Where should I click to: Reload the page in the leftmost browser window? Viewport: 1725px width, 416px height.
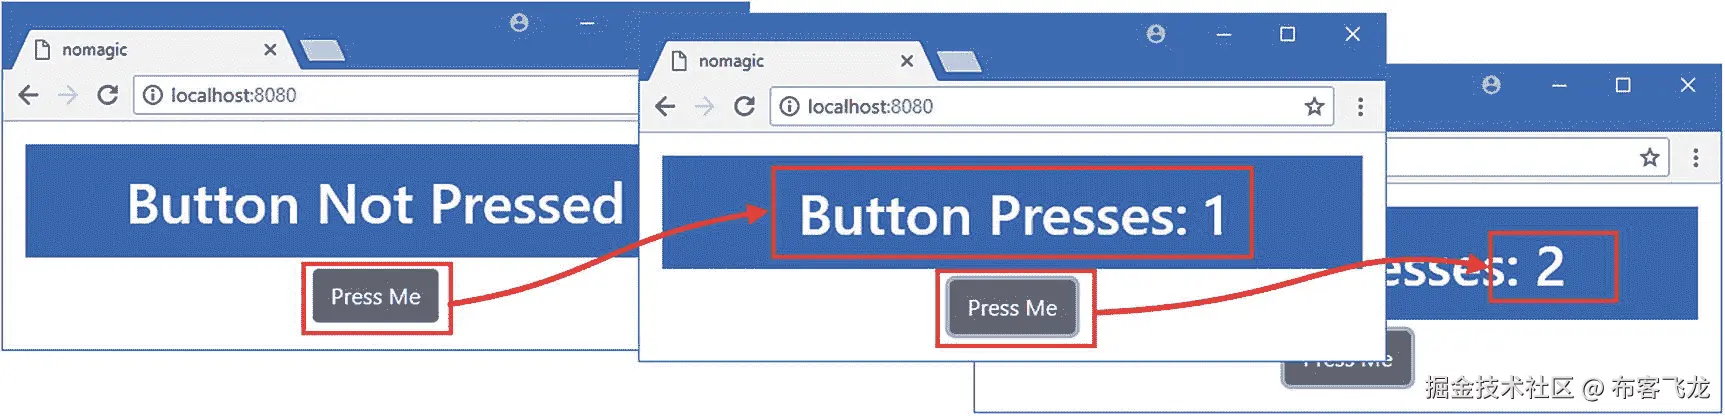pyautogui.click(x=107, y=95)
